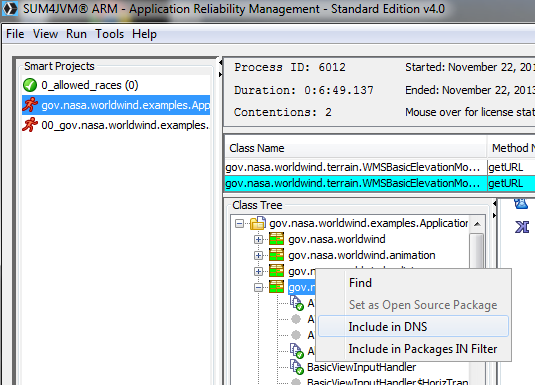Collapse the root gov.nasa.worldwind.examples.Application node

(240, 224)
